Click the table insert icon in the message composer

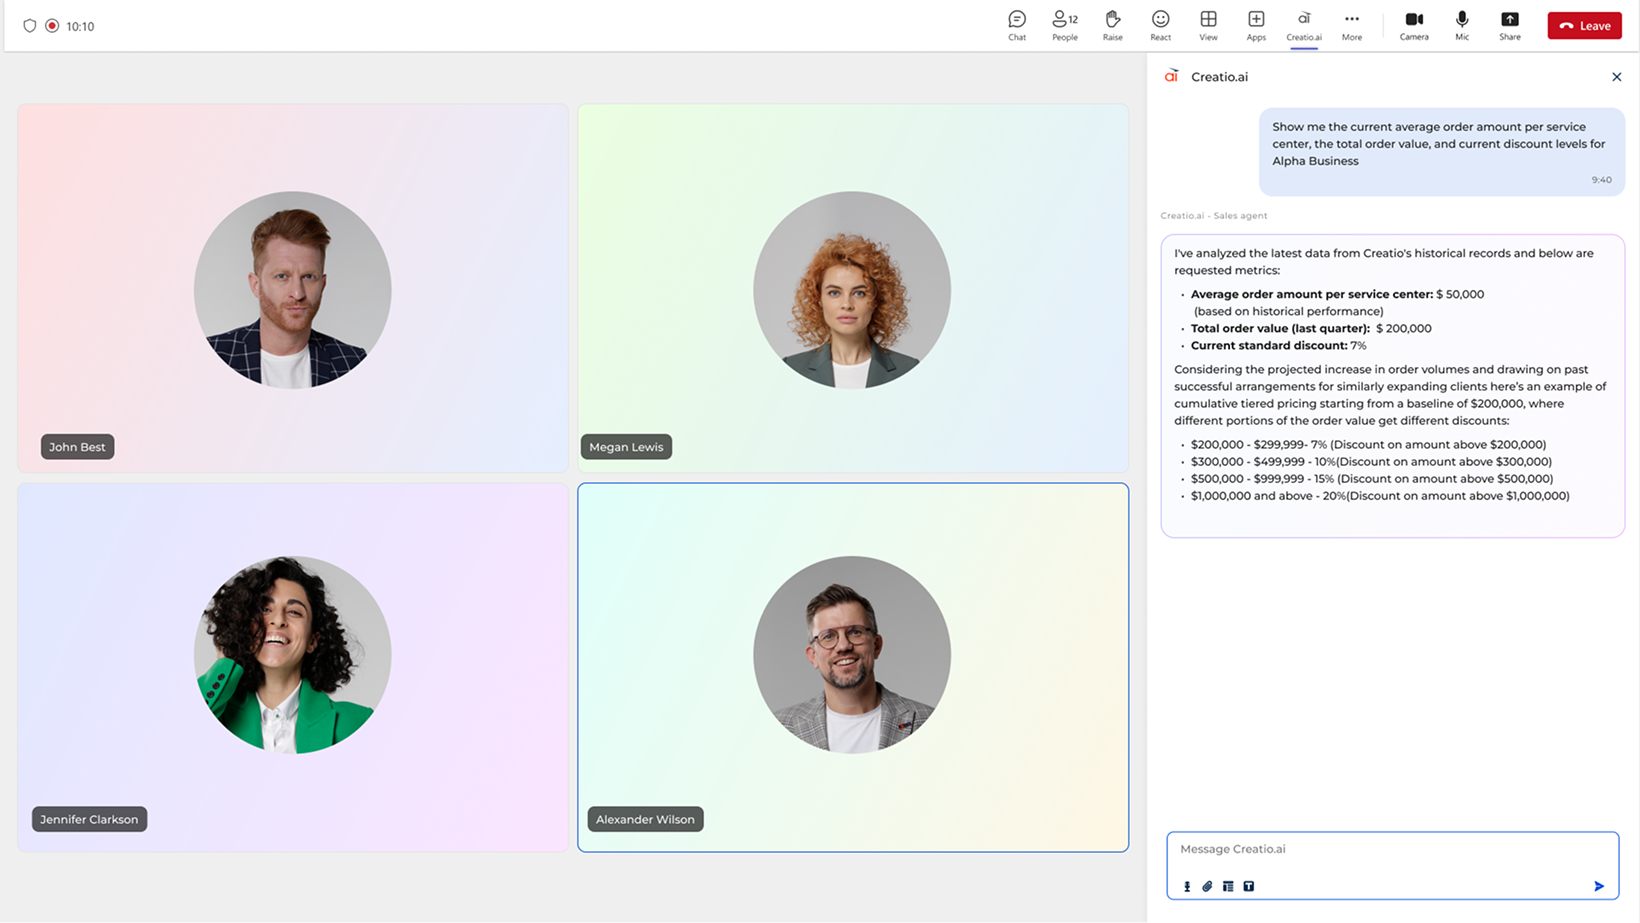click(1228, 886)
